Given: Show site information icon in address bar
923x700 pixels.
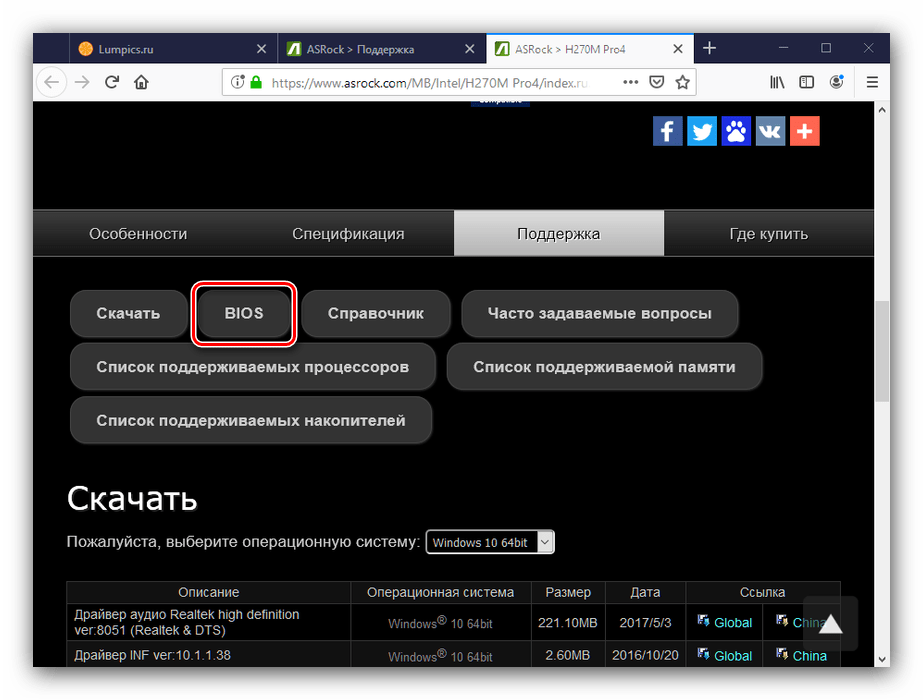Looking at the screenshot, I should click(x=237, y=82).
